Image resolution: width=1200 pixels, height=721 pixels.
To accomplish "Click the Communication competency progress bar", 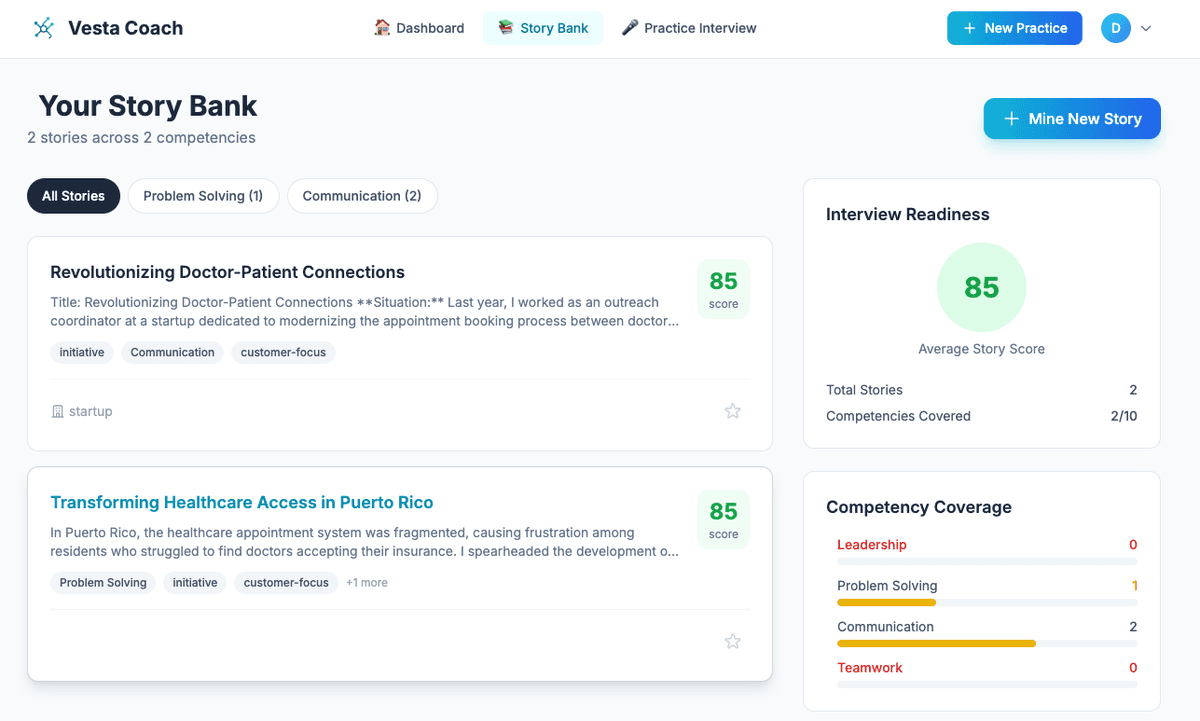I will tap(986, 644).
